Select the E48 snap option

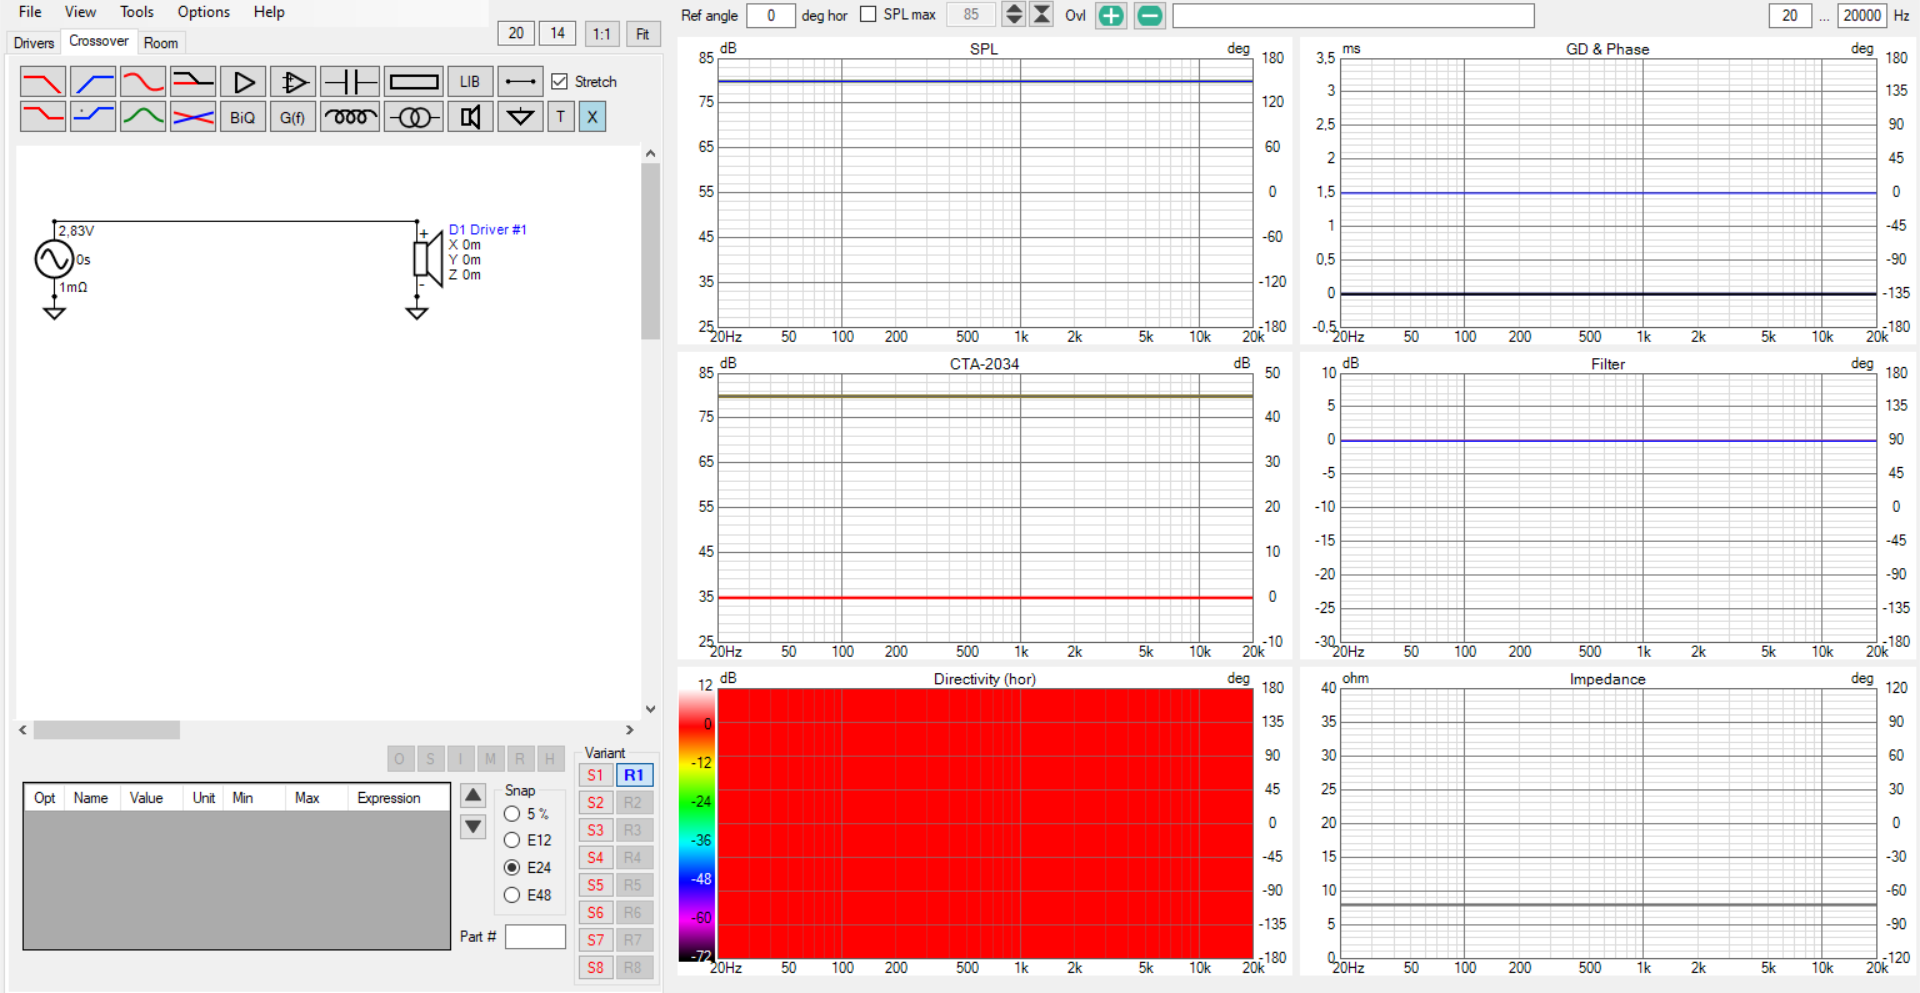click(512, 895)
